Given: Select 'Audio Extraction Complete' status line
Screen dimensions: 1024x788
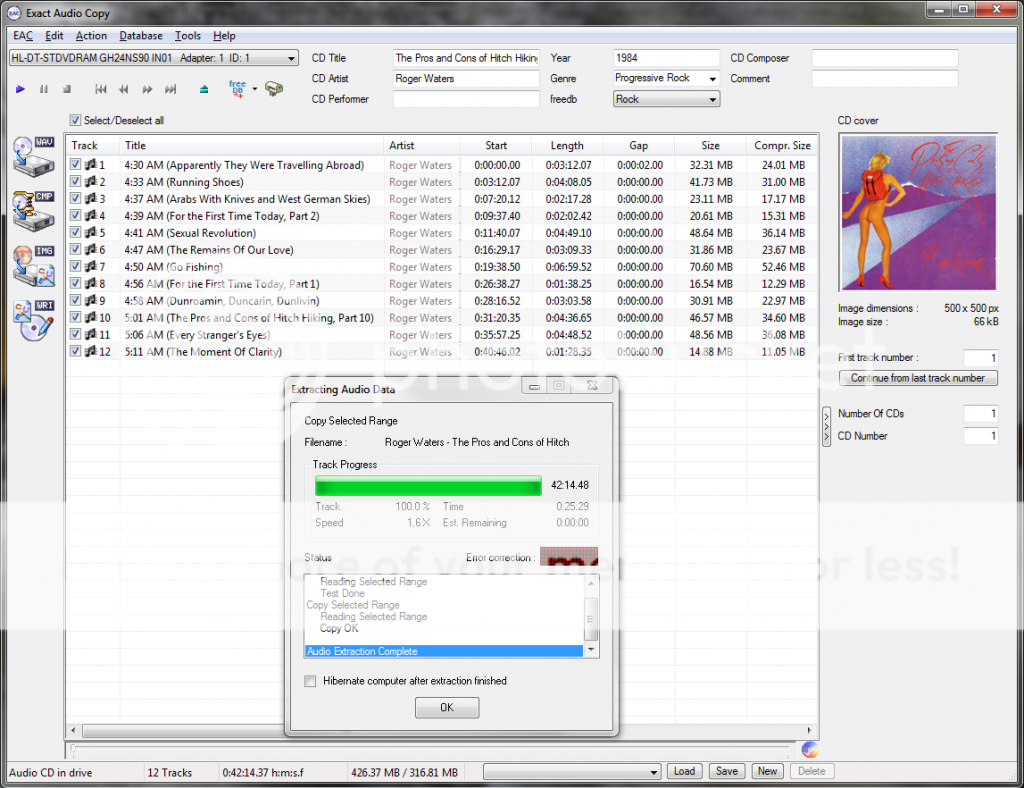Looking at the screenshot, I should pyautogui.click(x=444, y=651).
